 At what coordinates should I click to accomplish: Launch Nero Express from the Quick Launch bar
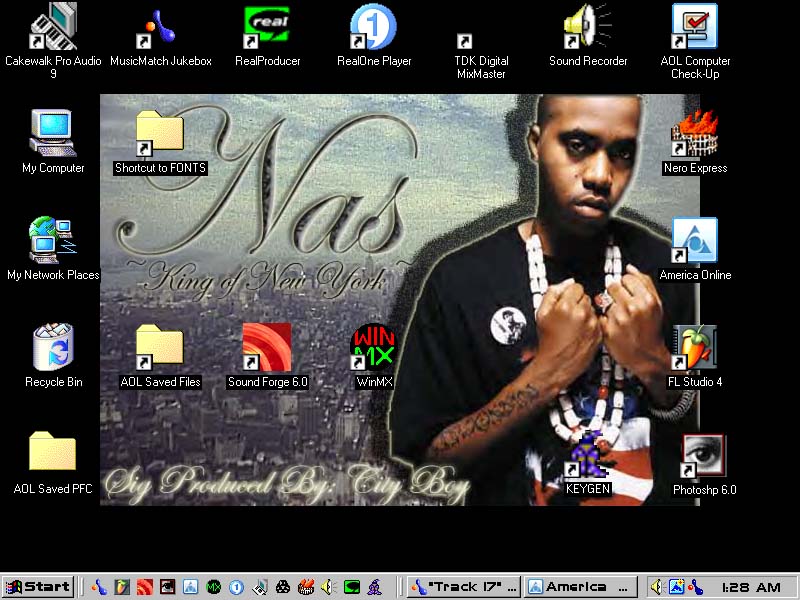point(306,587)
